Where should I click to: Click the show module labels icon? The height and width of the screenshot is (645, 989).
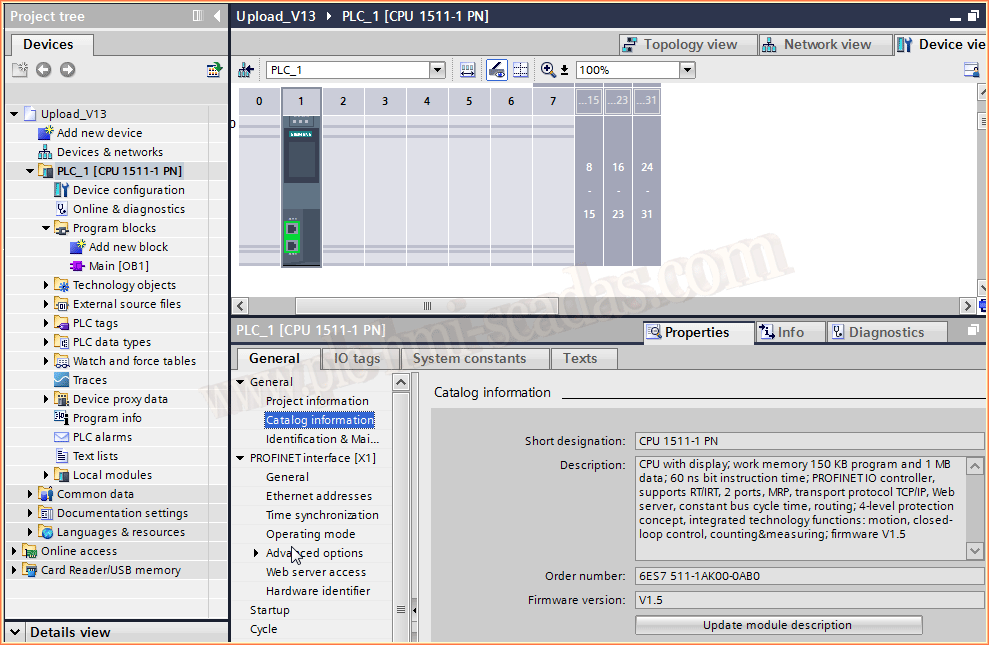(x=468, y=70)
